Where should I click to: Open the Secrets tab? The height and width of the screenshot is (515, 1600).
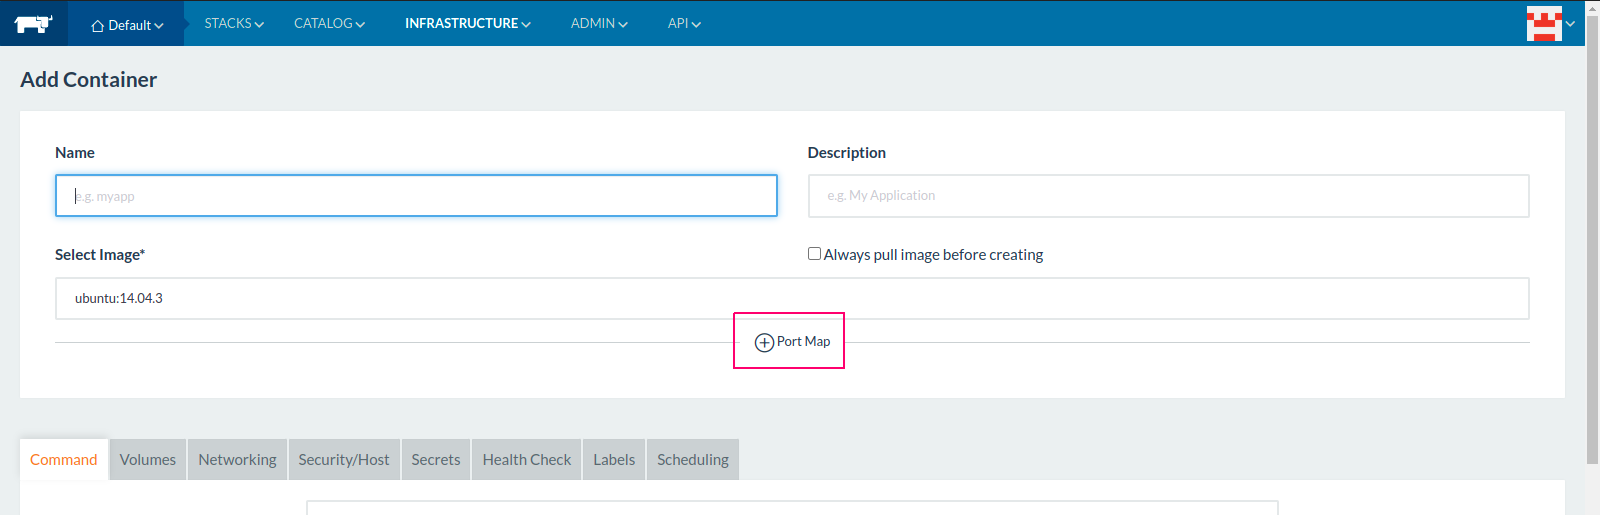(x=436, y=460)
